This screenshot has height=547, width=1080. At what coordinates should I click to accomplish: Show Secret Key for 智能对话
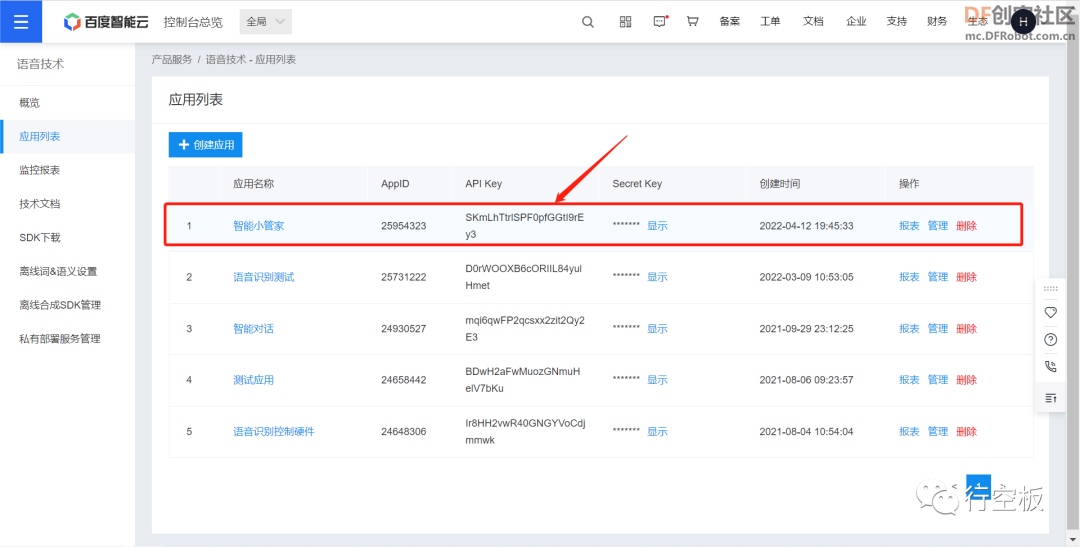click(657, 329)
